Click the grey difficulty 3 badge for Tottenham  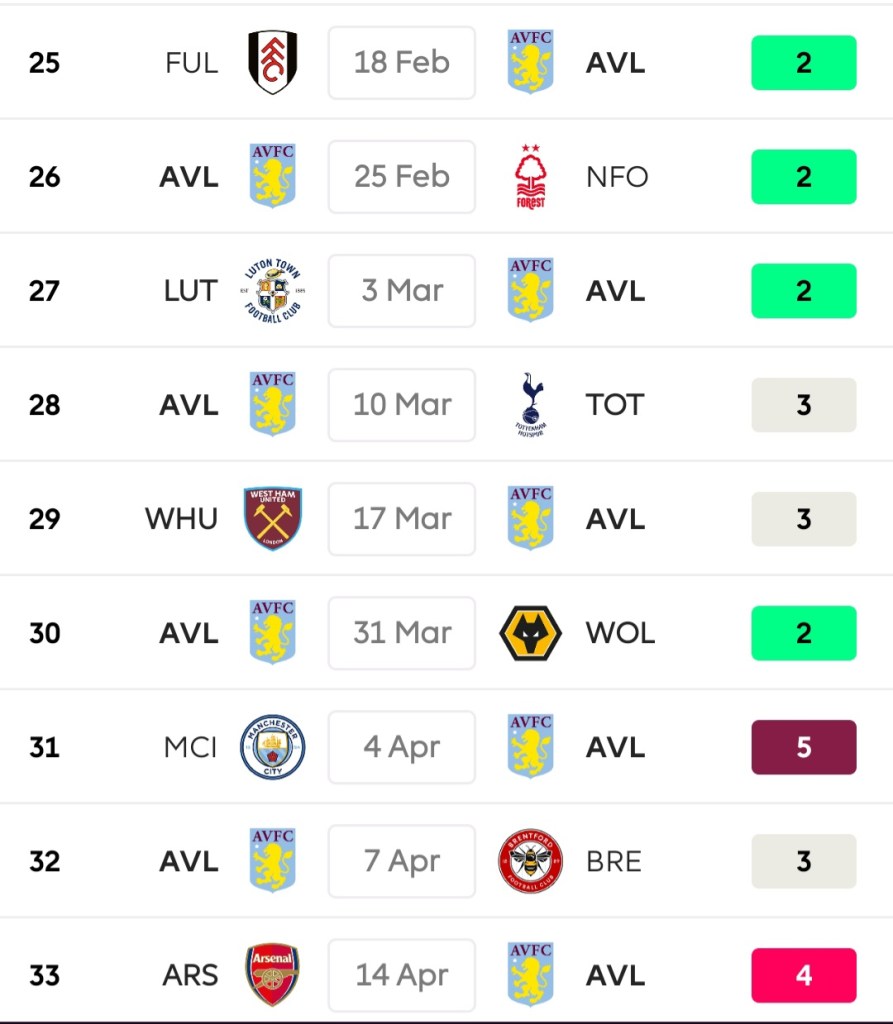pos(804,405)
